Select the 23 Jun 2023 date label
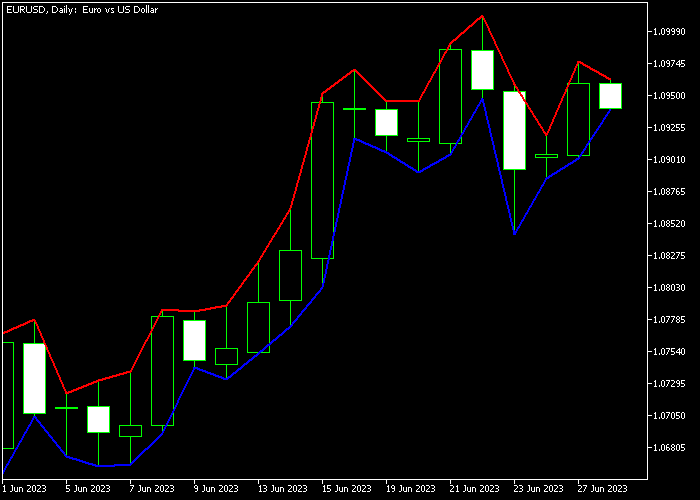Screen dimensions: 700x500 tap(538, 489)
